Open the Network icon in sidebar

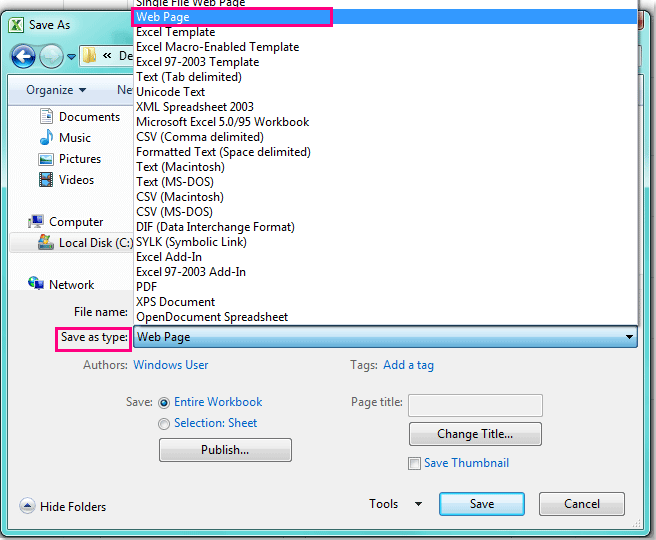pos(36,285)
